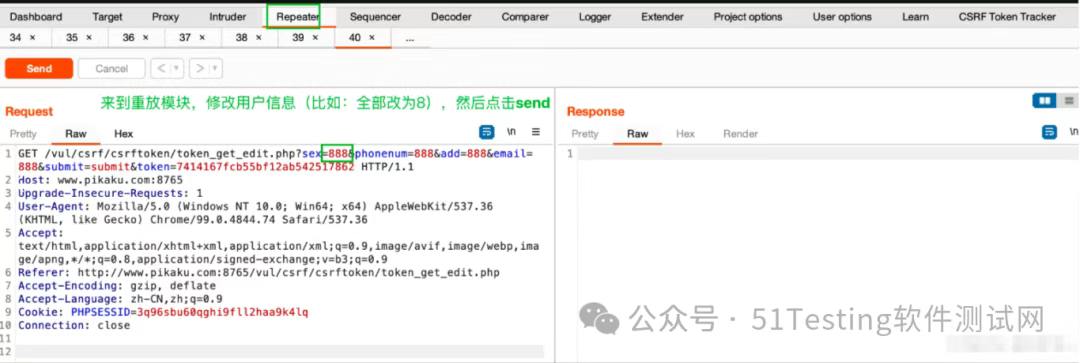Click empty line 12 of the Request editor
The image size is (1080, 363).
coord(280,351)
